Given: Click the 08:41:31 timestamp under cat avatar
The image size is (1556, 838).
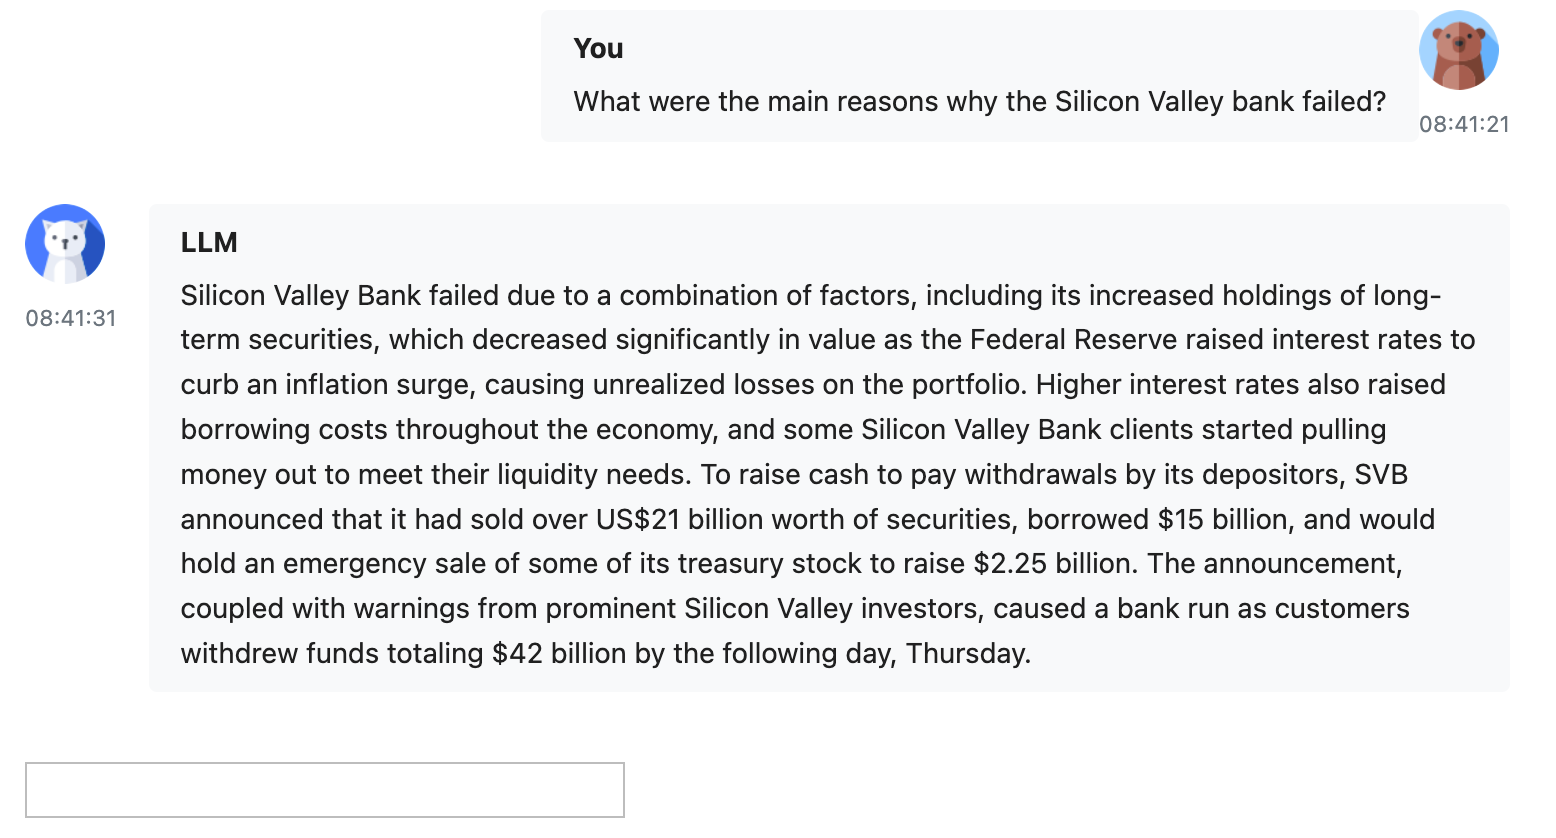Looking at the screenshot, I should pos(71,318).
